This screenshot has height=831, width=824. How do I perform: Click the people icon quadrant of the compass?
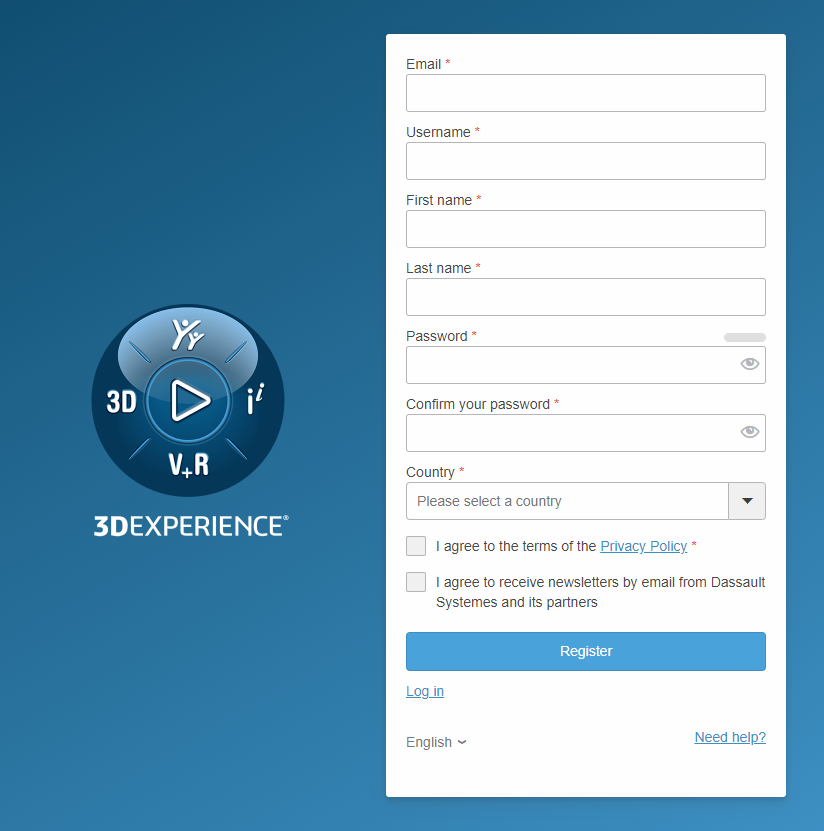coord(188,334)
